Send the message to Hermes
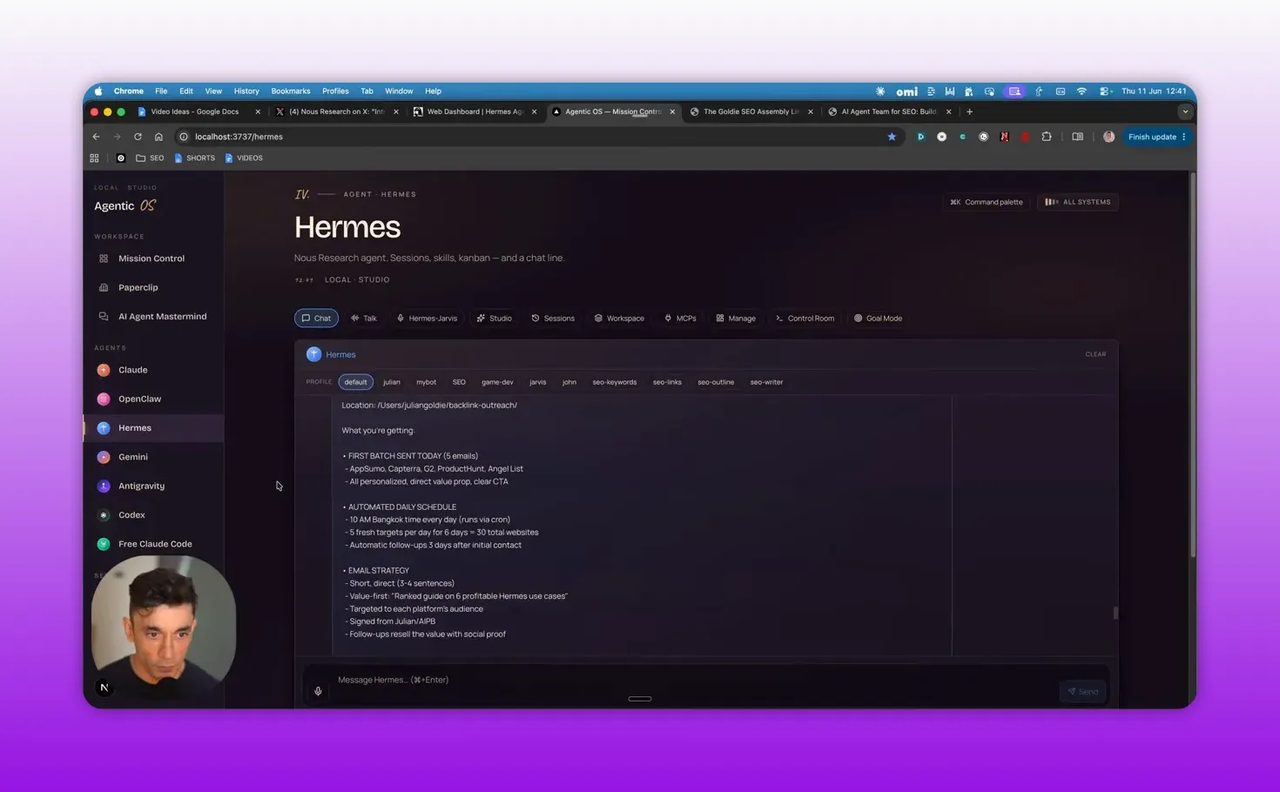 tap(1083, 691)
